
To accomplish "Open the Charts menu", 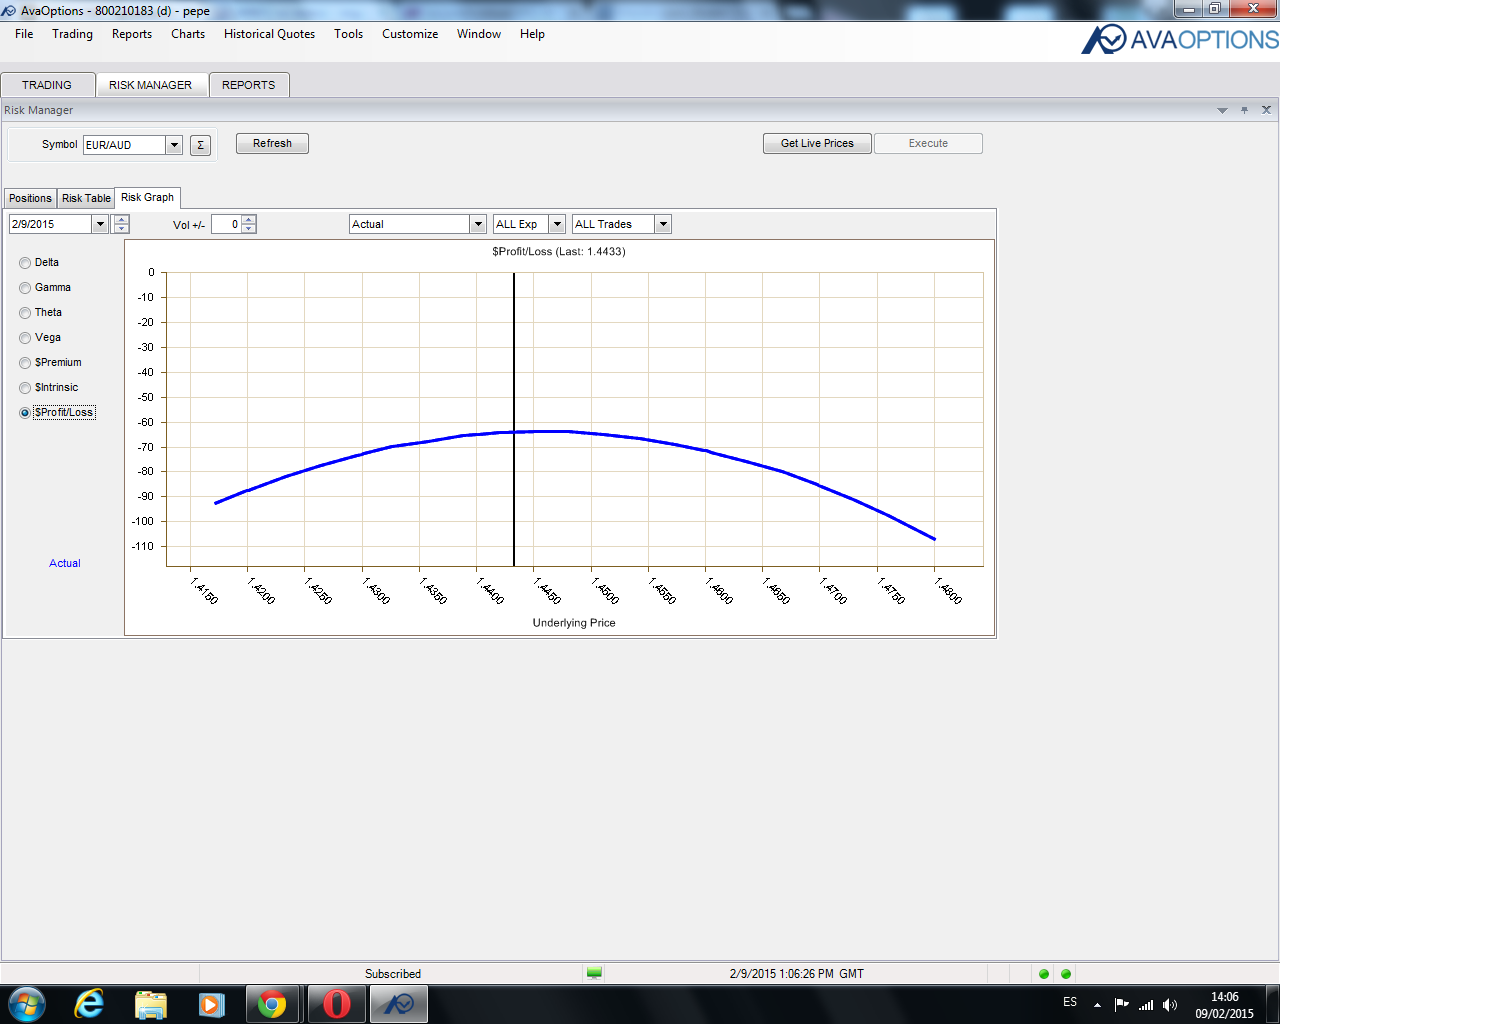I will pos(188,34).
